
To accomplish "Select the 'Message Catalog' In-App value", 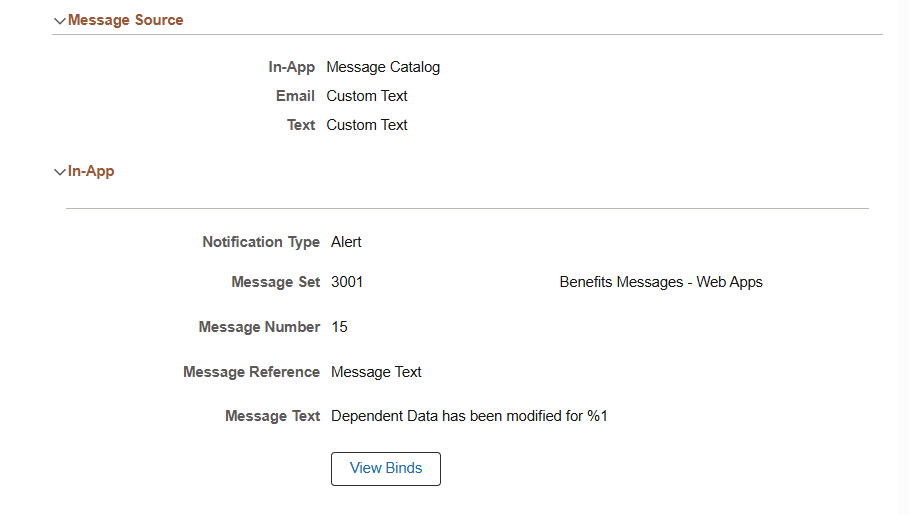I will pyautogui.click(x=383, y=67).
